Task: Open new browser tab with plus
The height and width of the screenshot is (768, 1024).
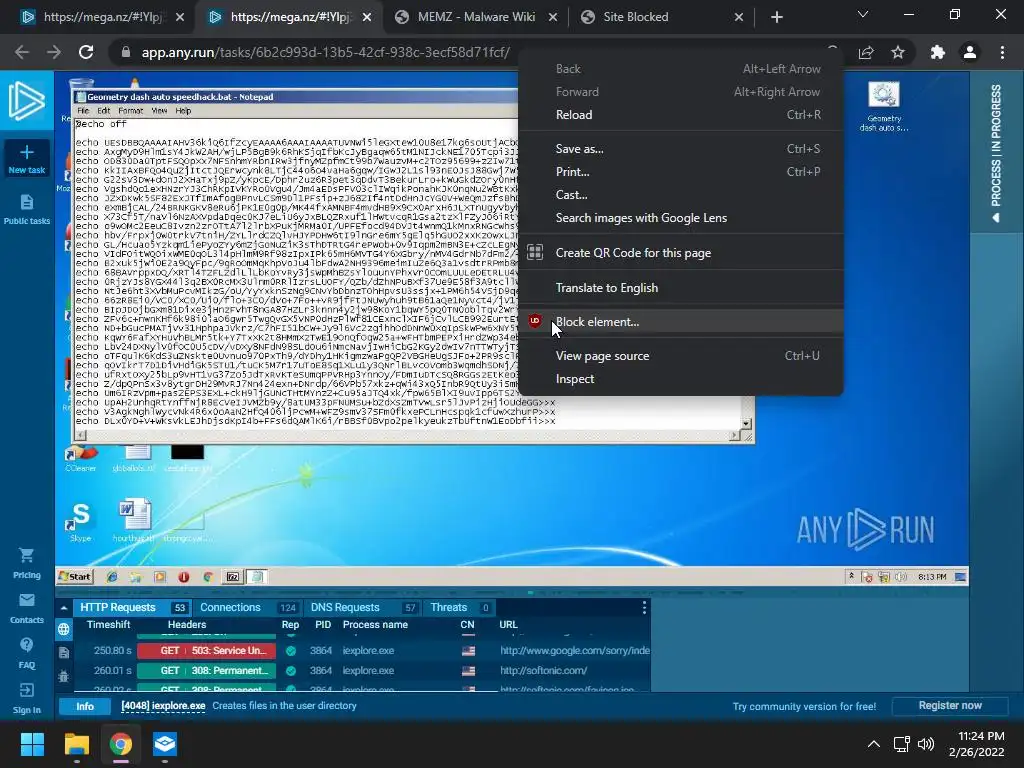Action: pyautogui.click(x=776, y=17)
